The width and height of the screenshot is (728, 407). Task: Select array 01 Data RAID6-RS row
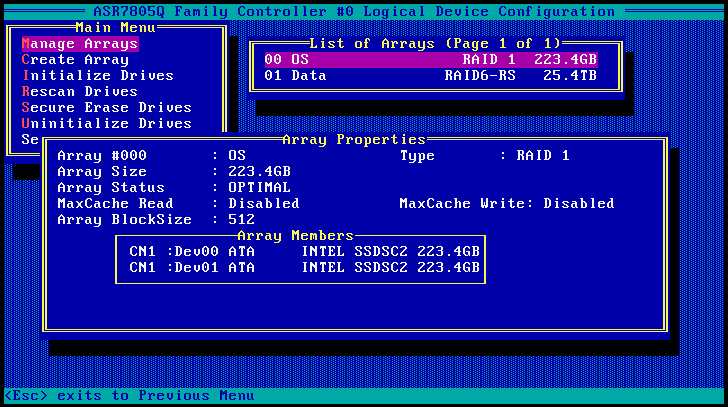pos(431,76)
